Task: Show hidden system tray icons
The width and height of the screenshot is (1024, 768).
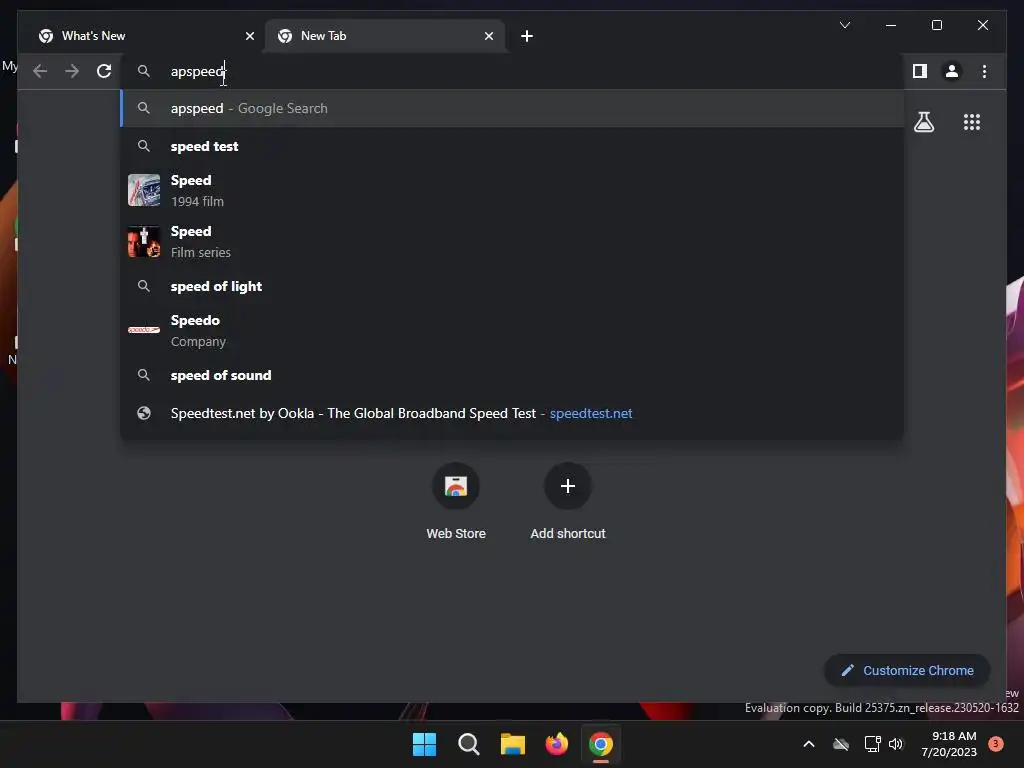Action: [808, 744]
